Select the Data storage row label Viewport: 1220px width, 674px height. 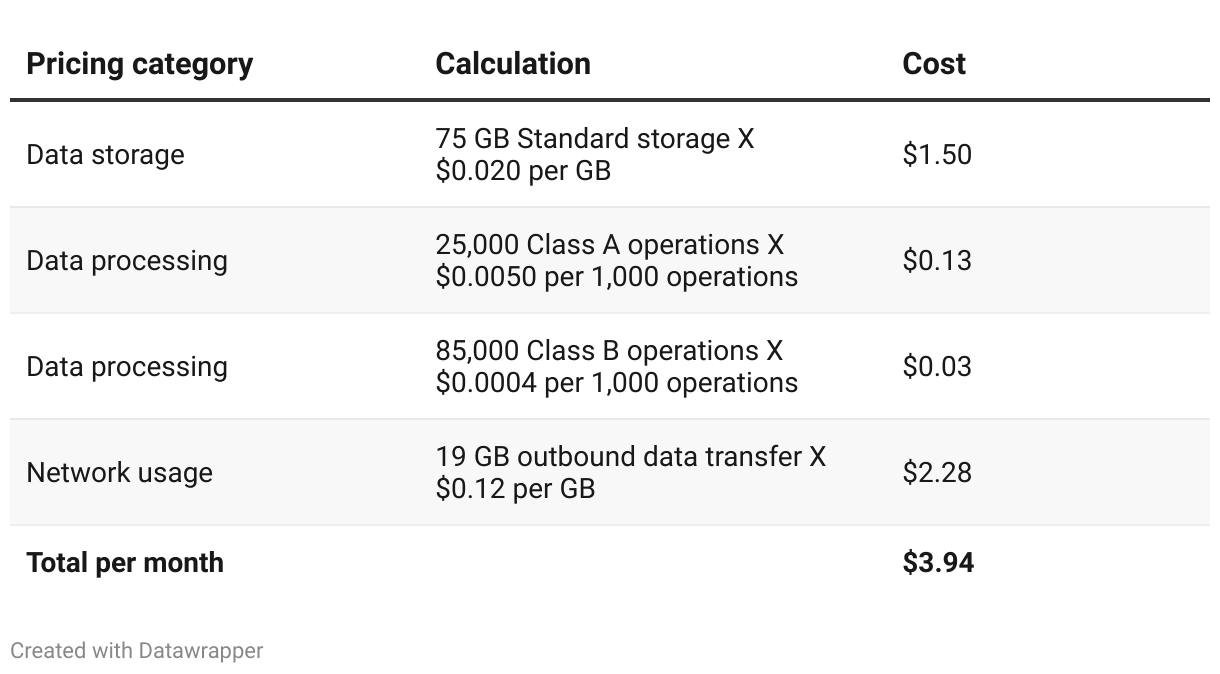(x=105, y=155)
